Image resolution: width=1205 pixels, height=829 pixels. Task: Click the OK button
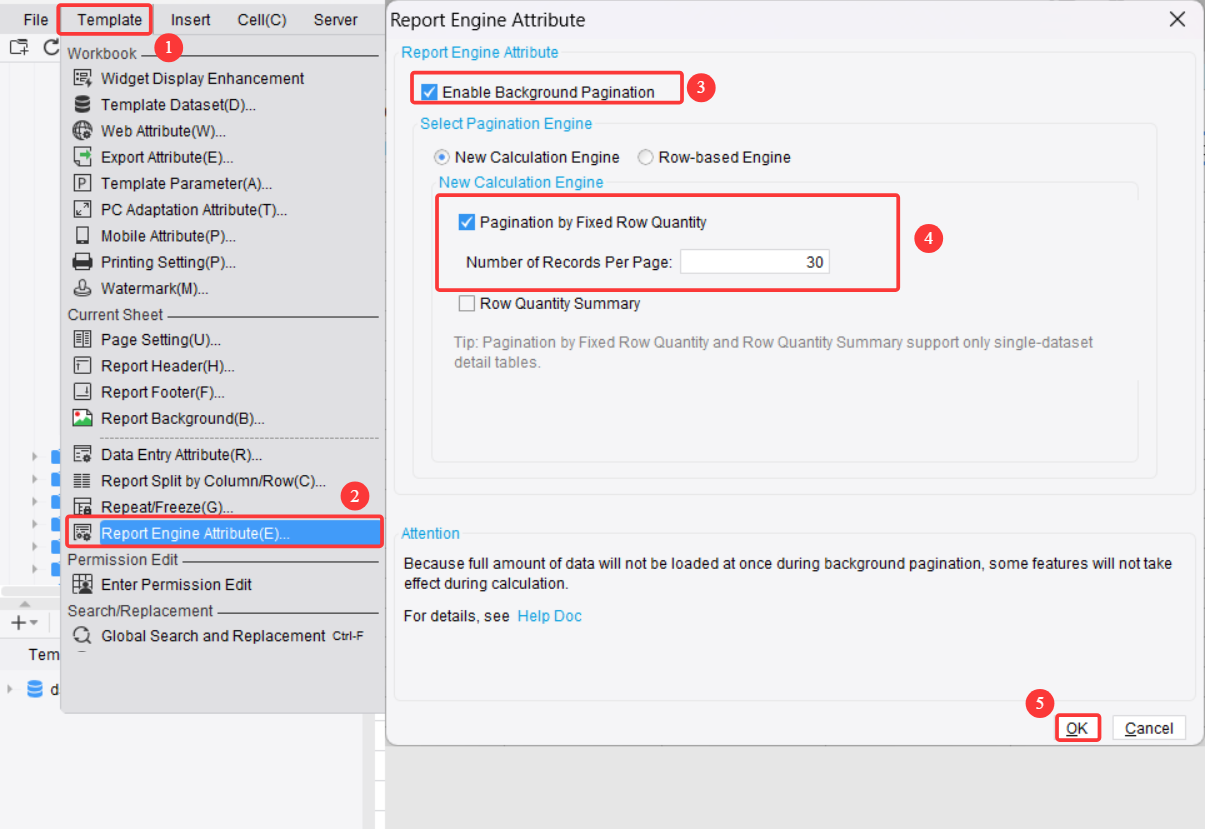pyautogui.click(x=1077, y=728)
